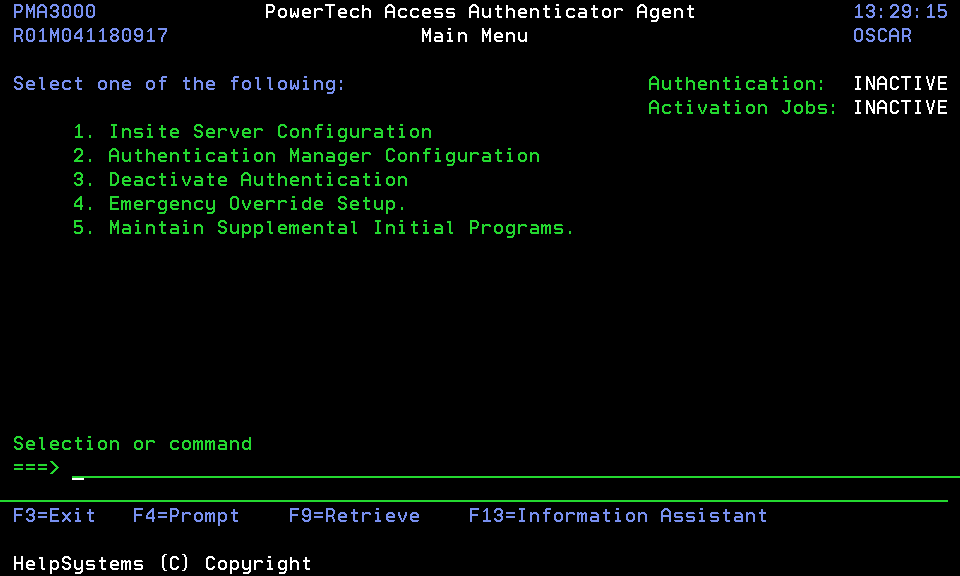Click the Selection or command label
Screen dimensions: 960x576
click(x=132, y=444)
